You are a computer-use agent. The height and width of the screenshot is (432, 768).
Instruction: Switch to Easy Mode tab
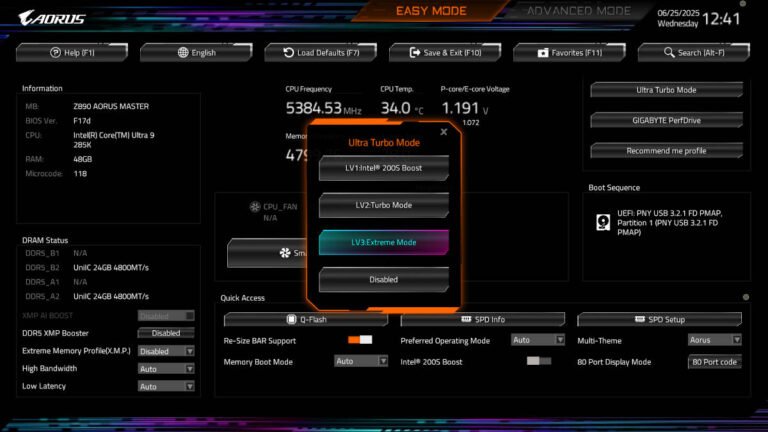pos(431,11)
